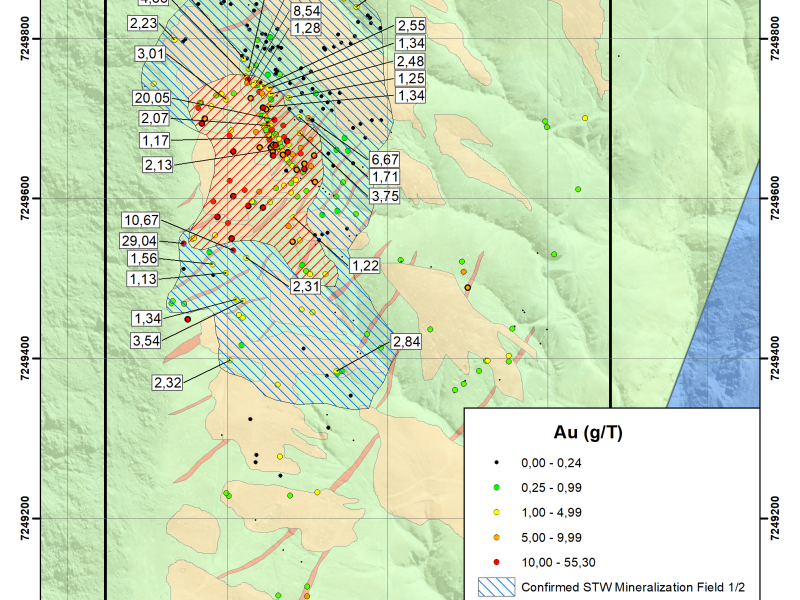
Task: Click the green dot legend symbol for 0,25 - 0,99
Action: 496,488
